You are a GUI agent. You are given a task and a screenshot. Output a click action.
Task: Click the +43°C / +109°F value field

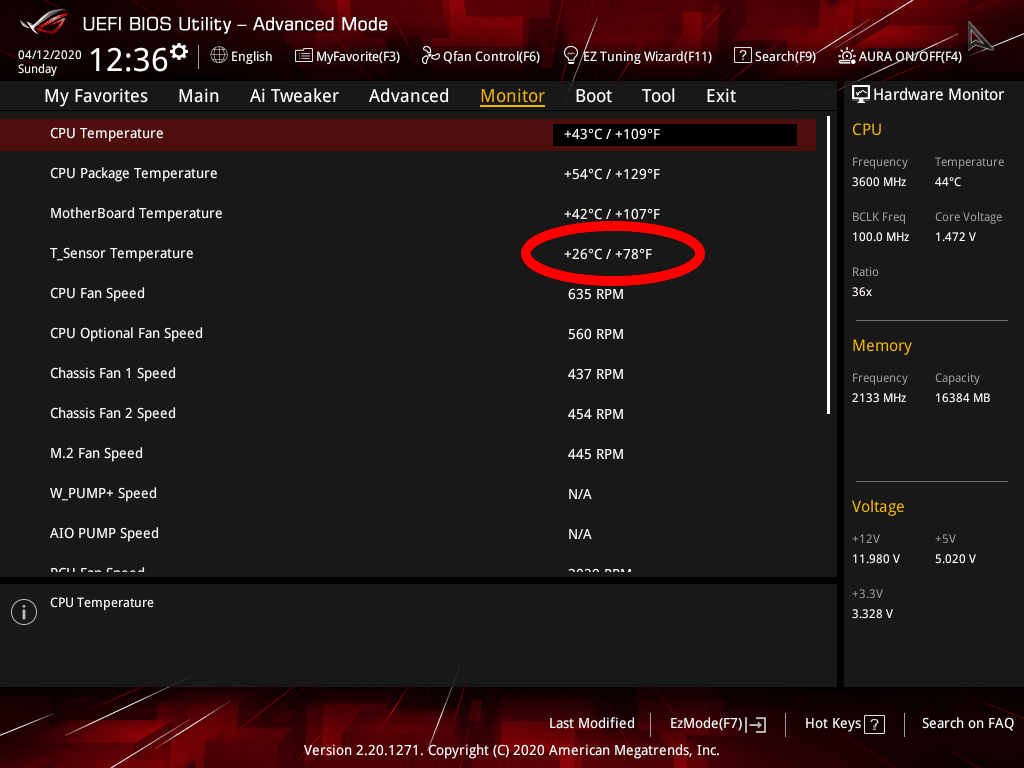pos(675,135)
